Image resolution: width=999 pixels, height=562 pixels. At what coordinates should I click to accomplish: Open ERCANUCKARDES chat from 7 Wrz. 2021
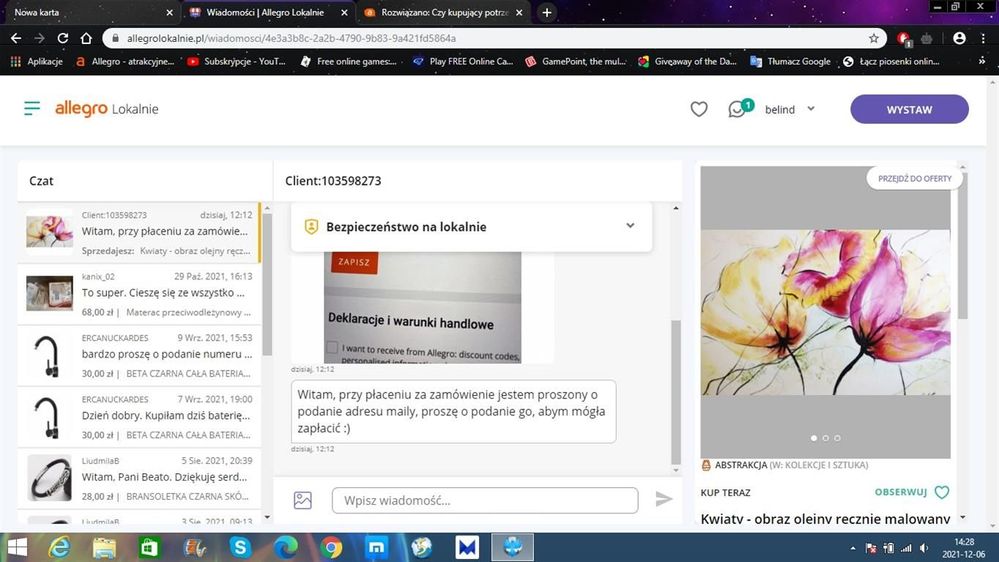coord(139,417)
